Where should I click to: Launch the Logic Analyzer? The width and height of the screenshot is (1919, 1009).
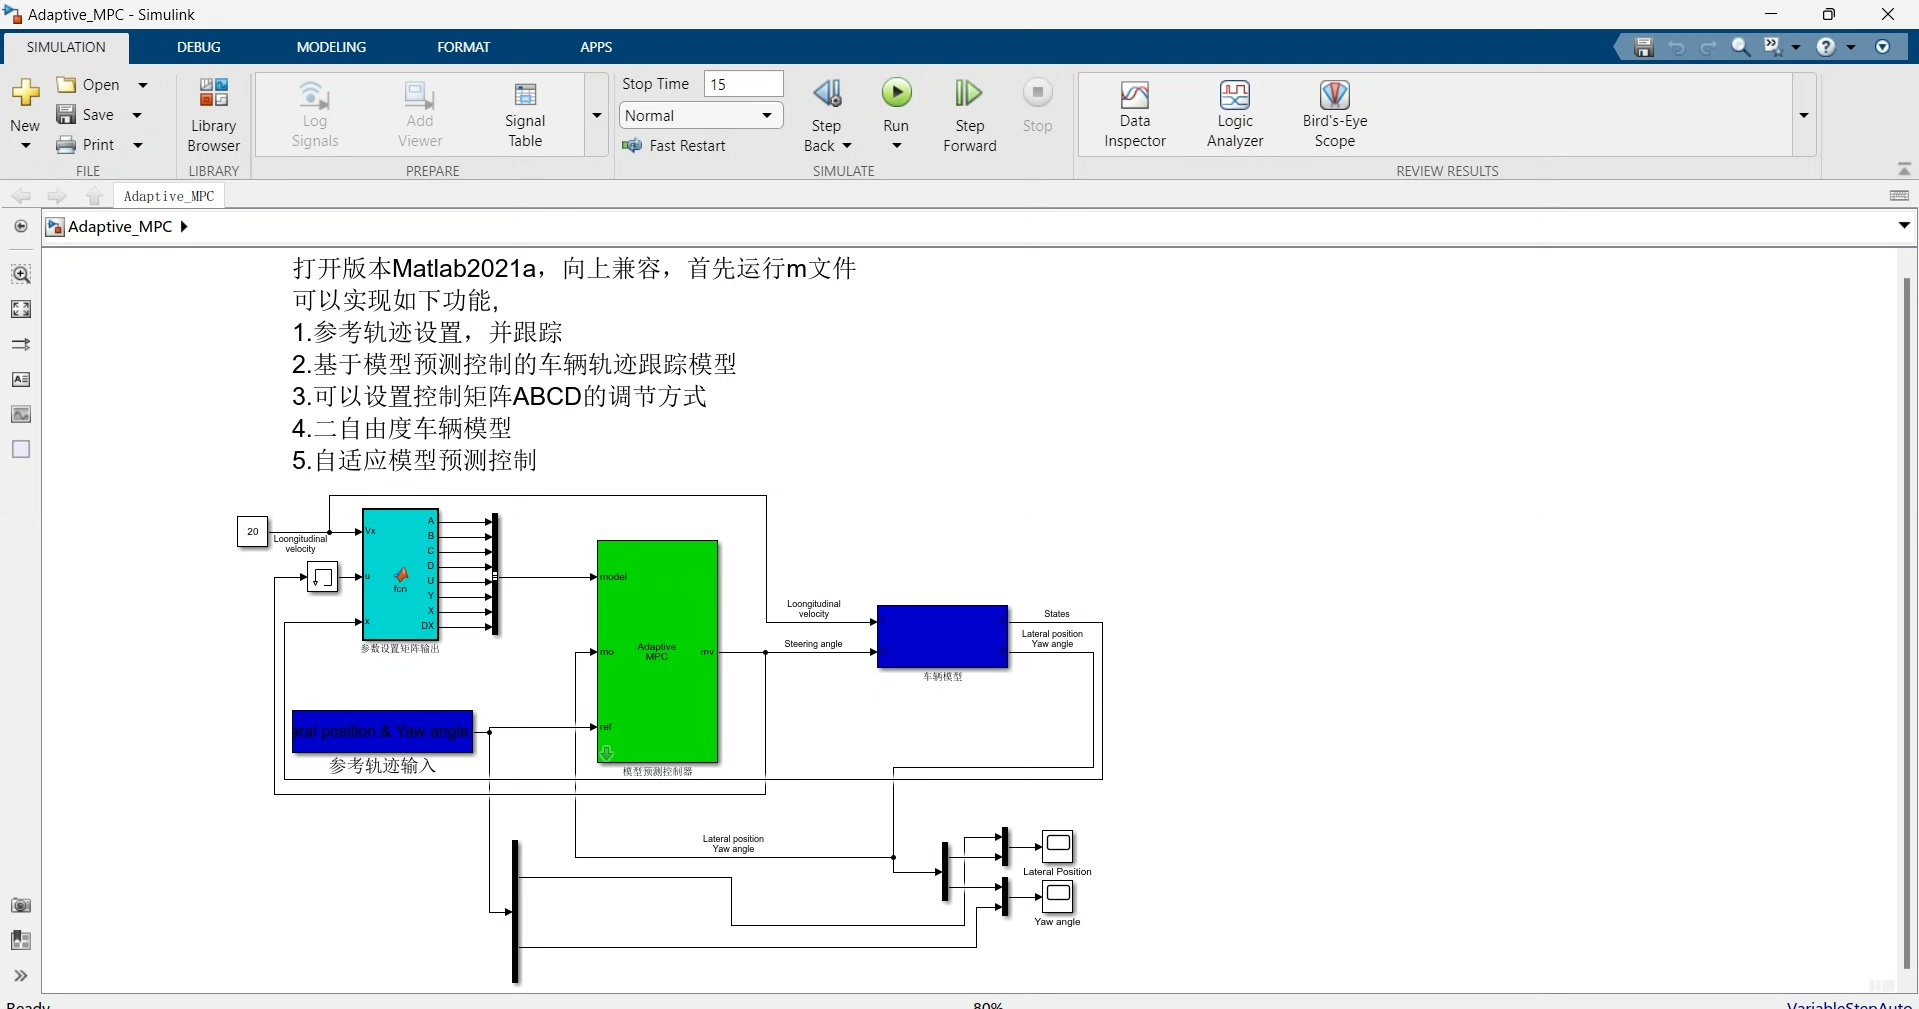coord(1235,115)
